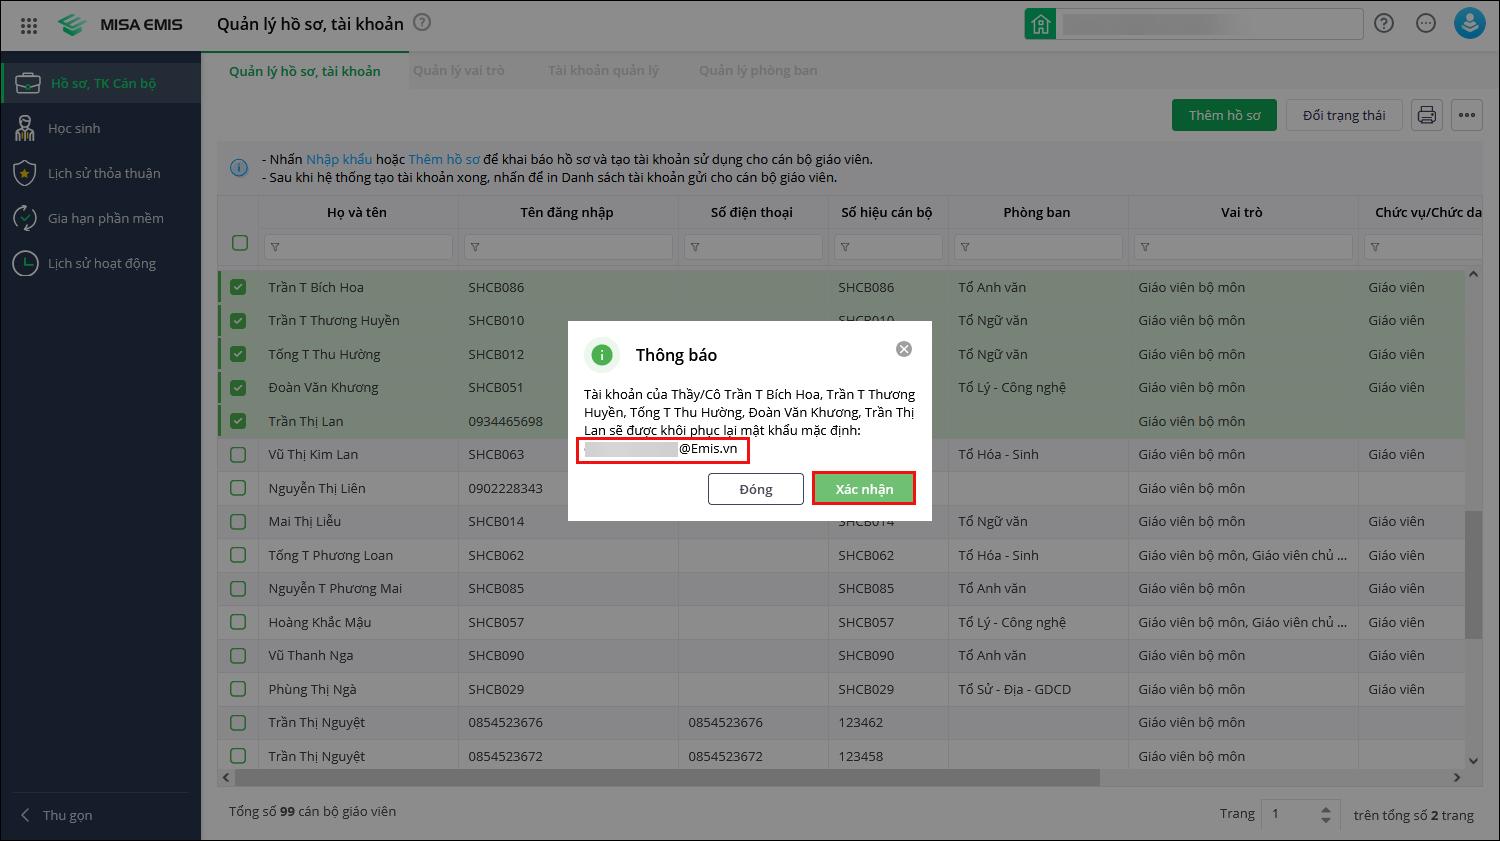Click the blue info icon in notice bar
Viewport: 1500px width, 841px height.
click(239, 168)
